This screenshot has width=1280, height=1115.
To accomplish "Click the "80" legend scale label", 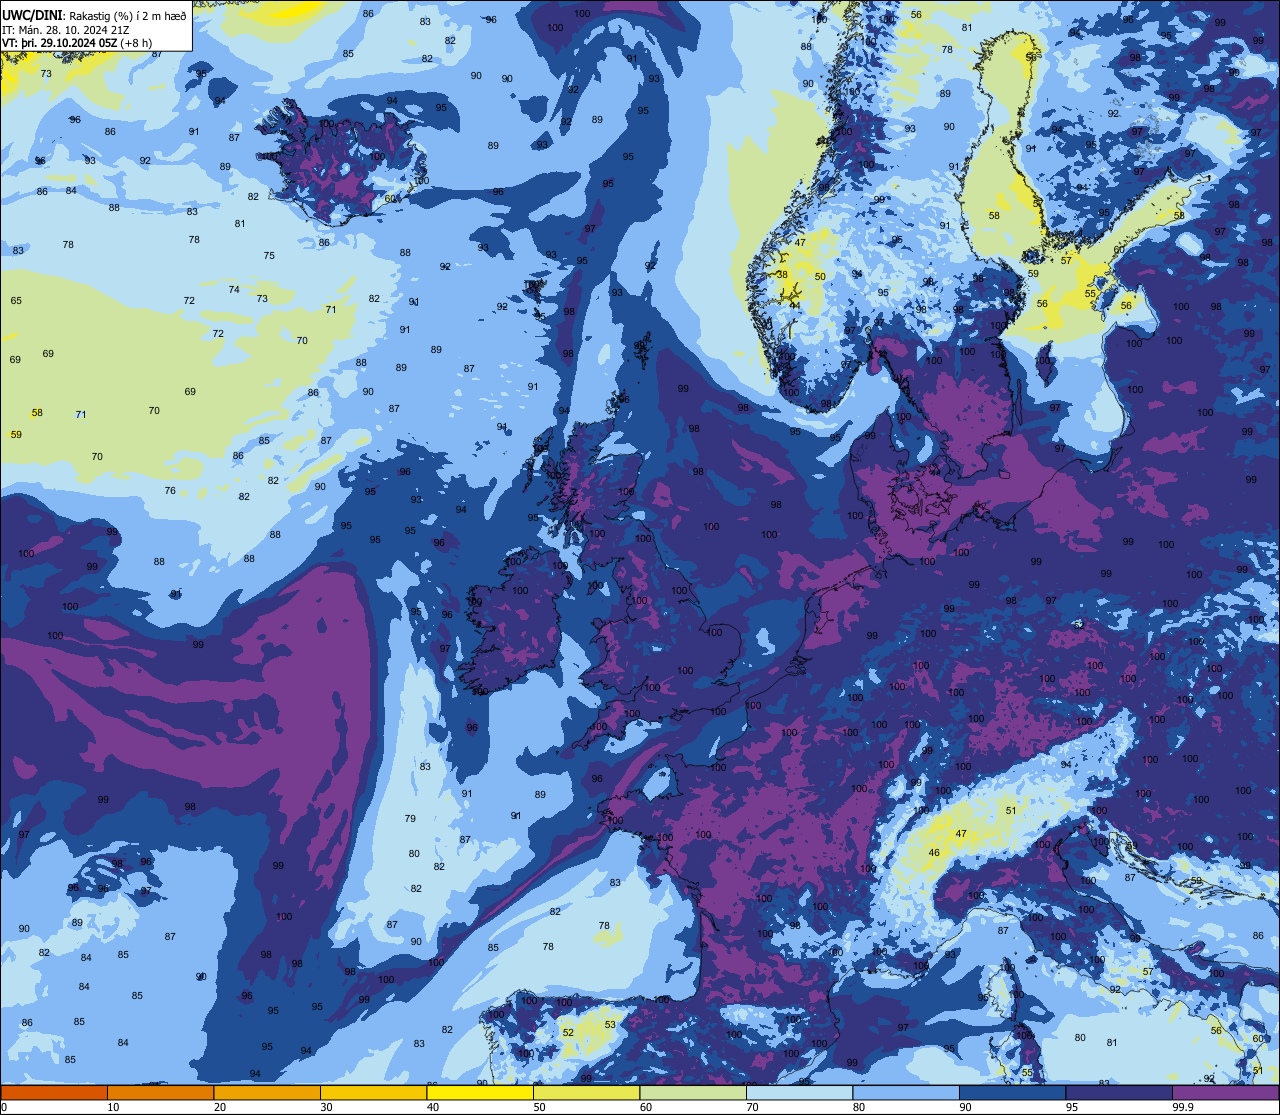I will 859,1107.
